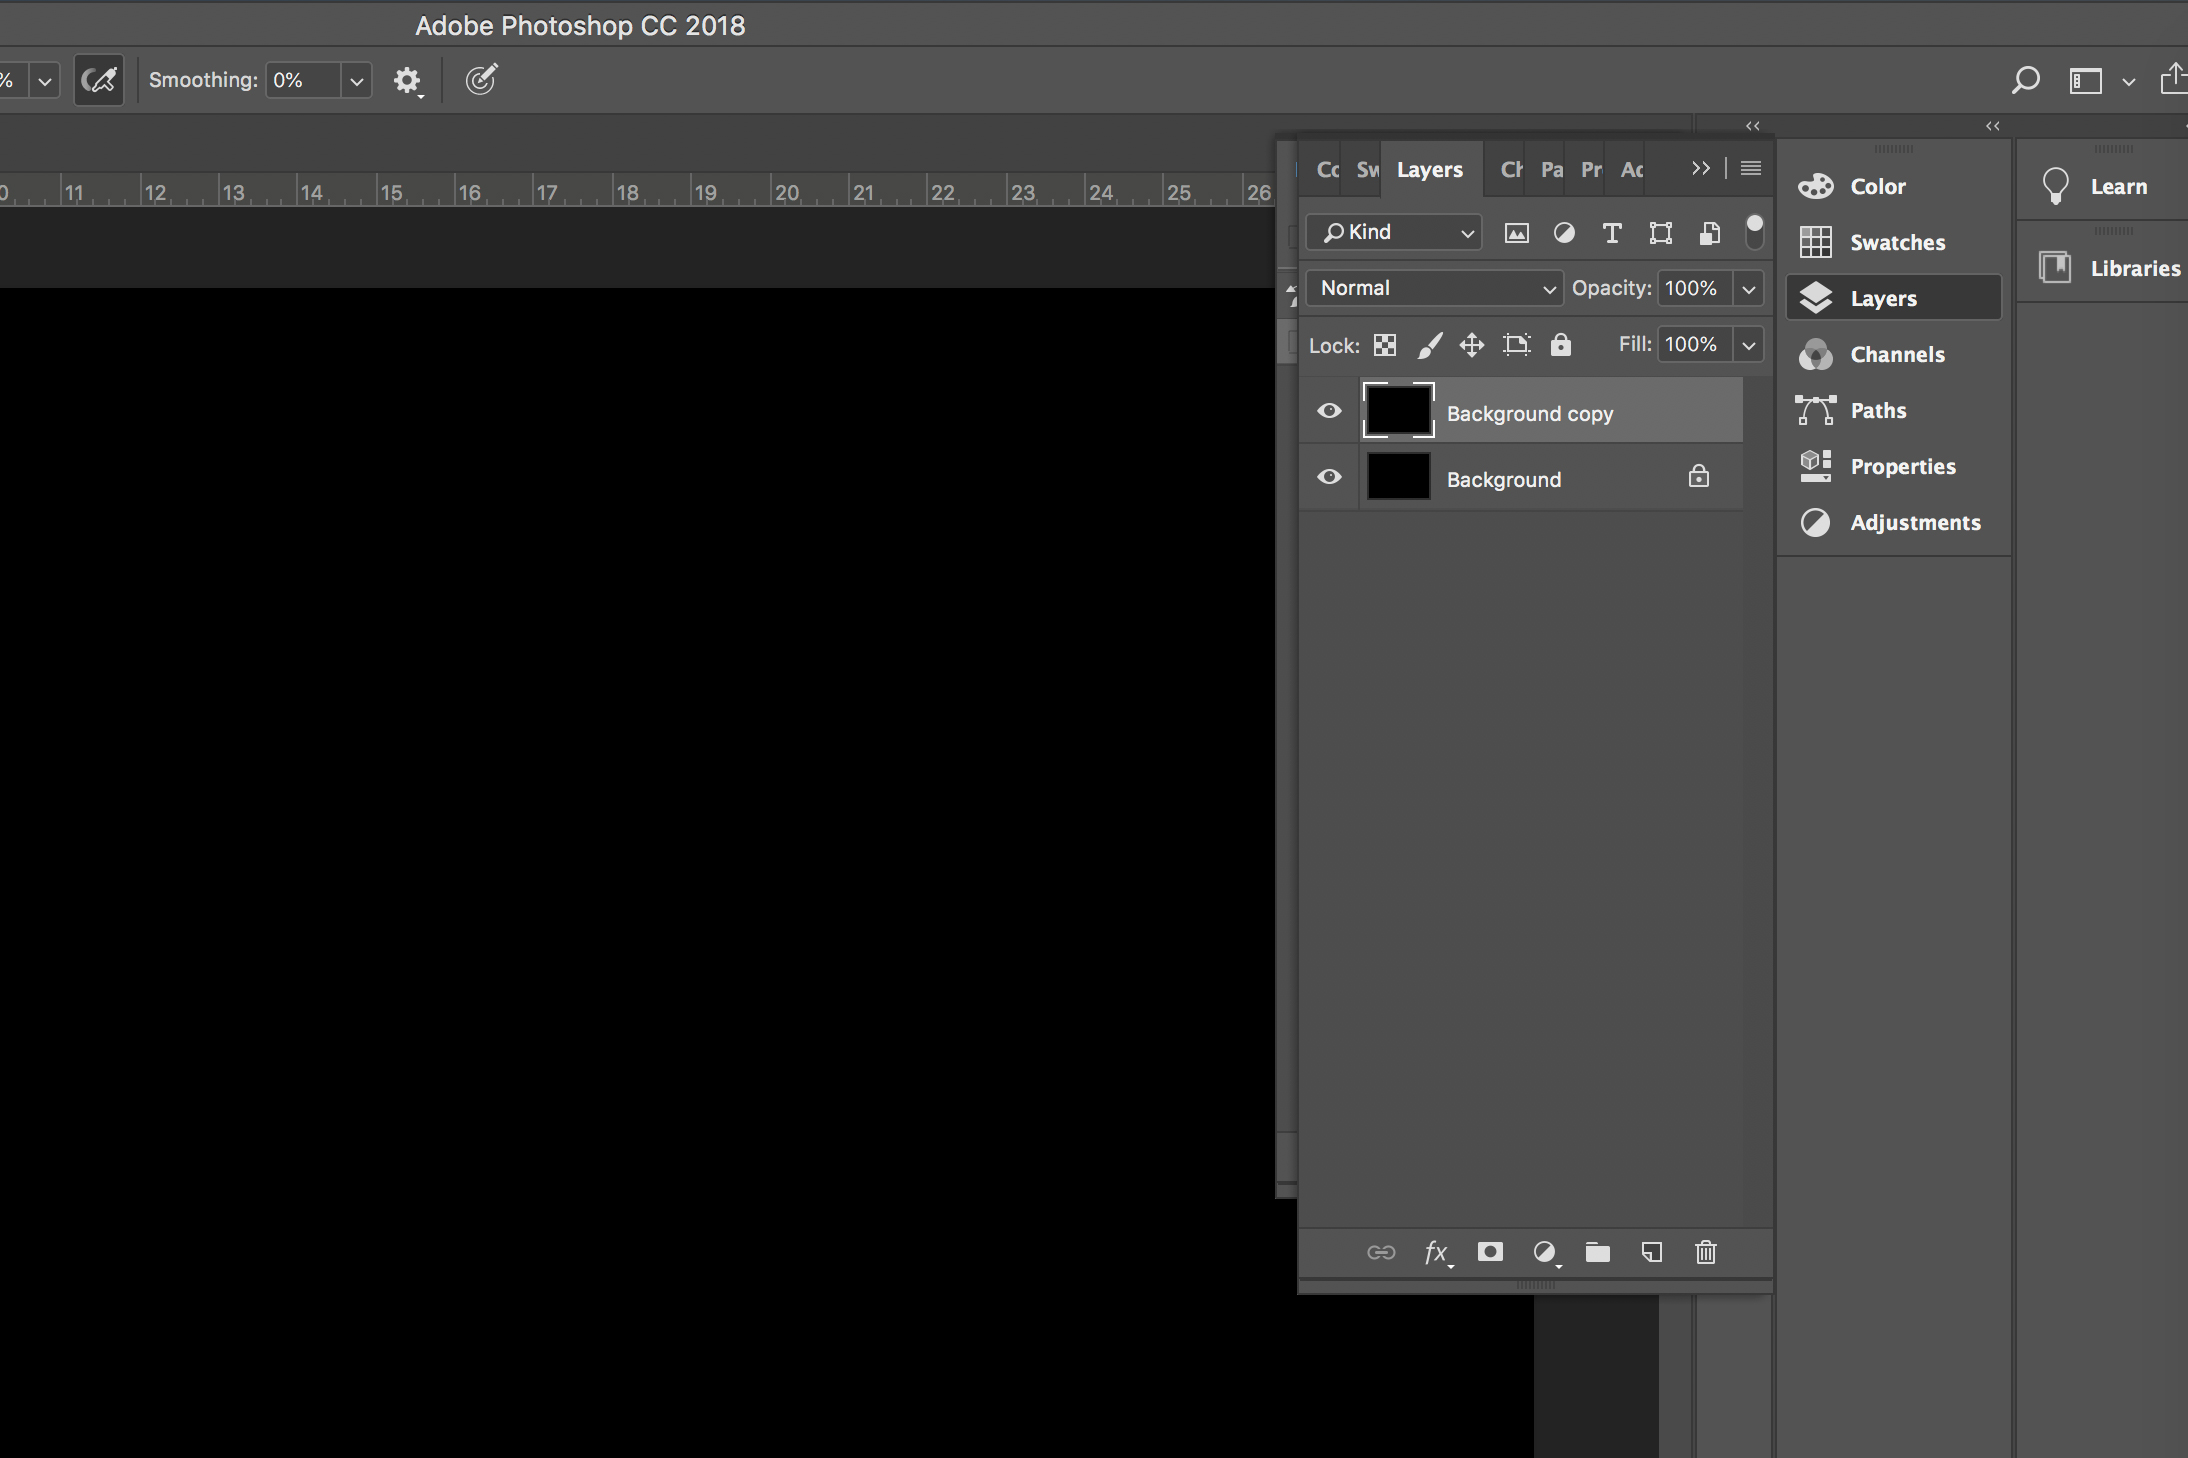
Task: Open the Normal blend mode dropdown
Action: [1434, 288]
